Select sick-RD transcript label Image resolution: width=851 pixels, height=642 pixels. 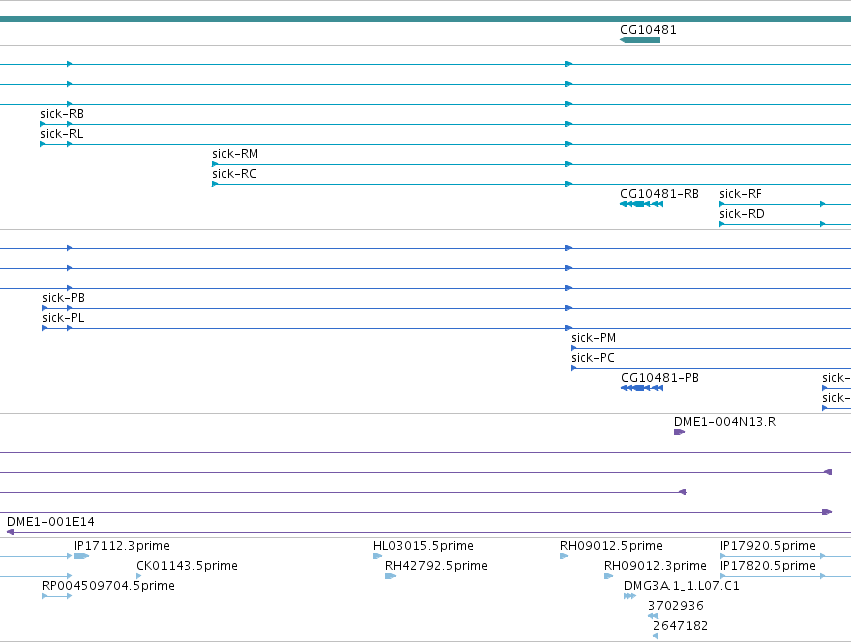point(742,214)
